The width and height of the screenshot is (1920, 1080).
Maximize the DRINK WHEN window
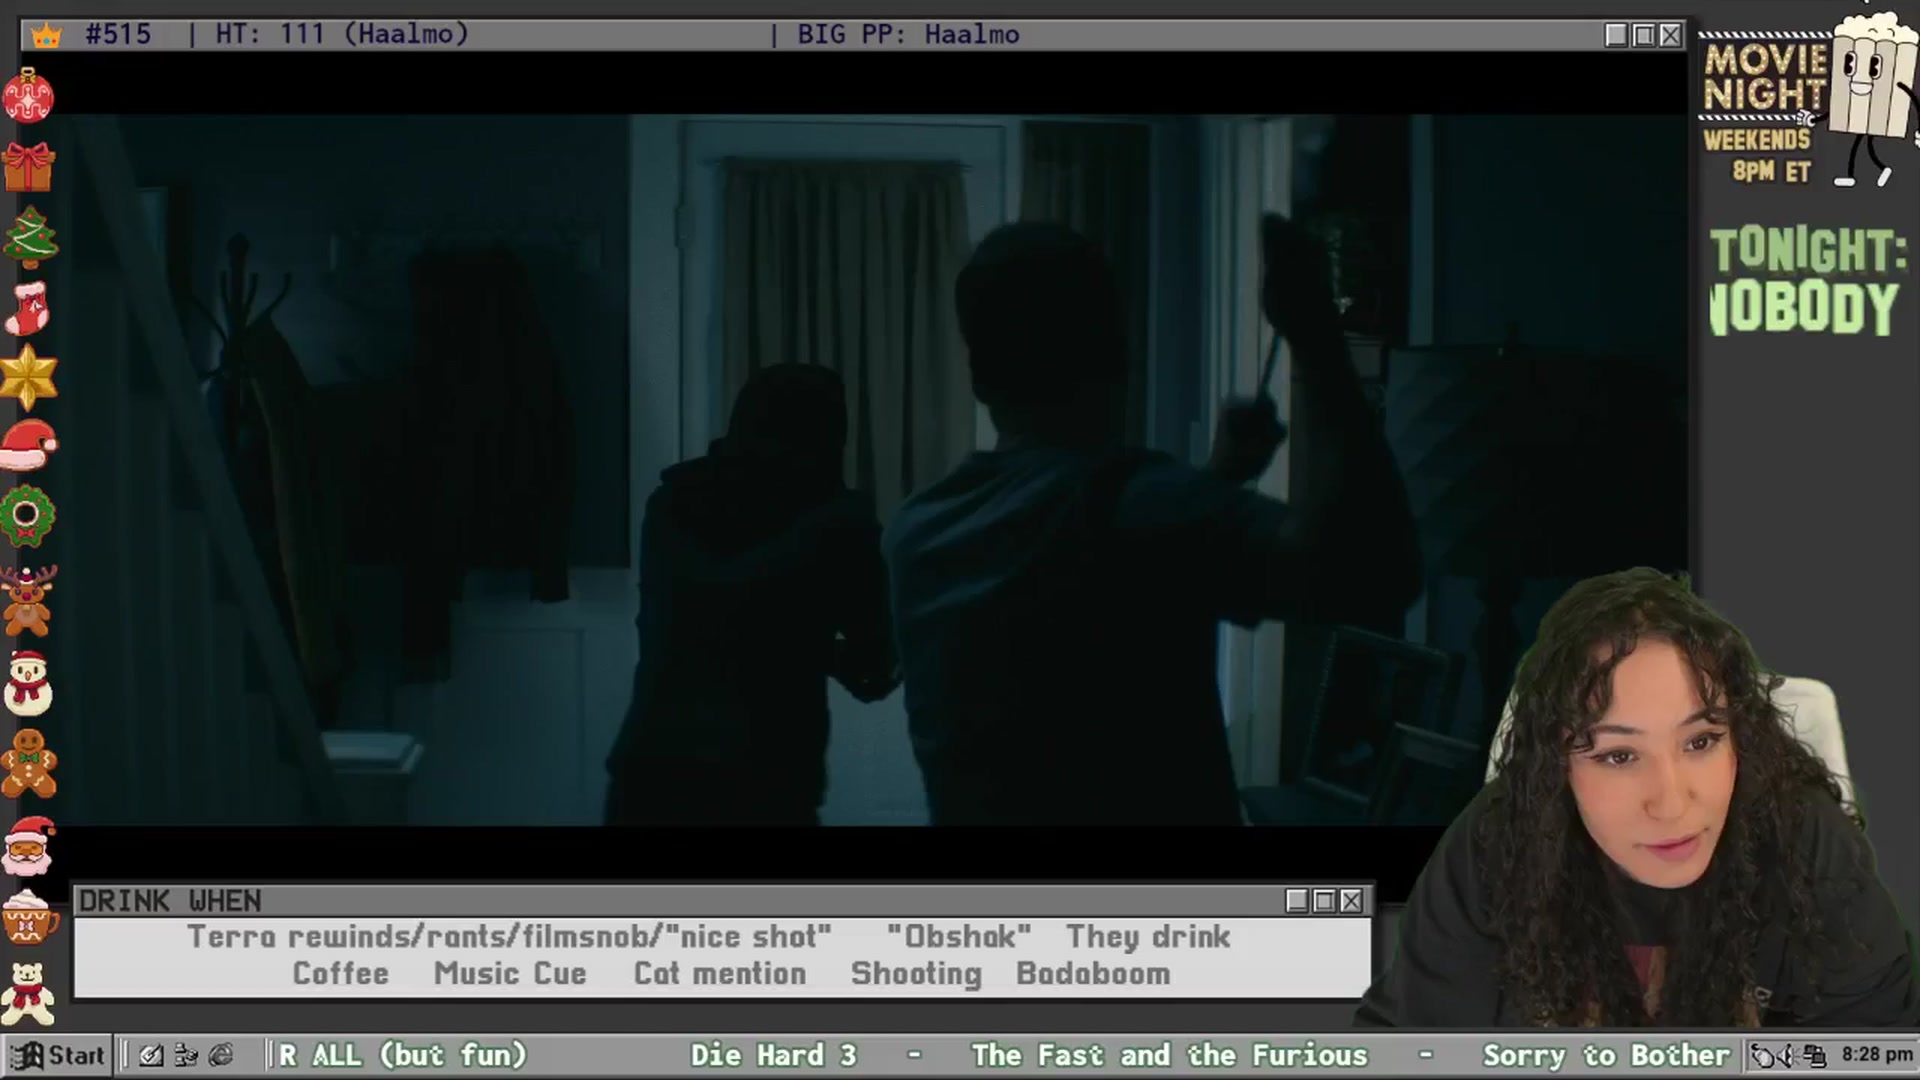1324,901
